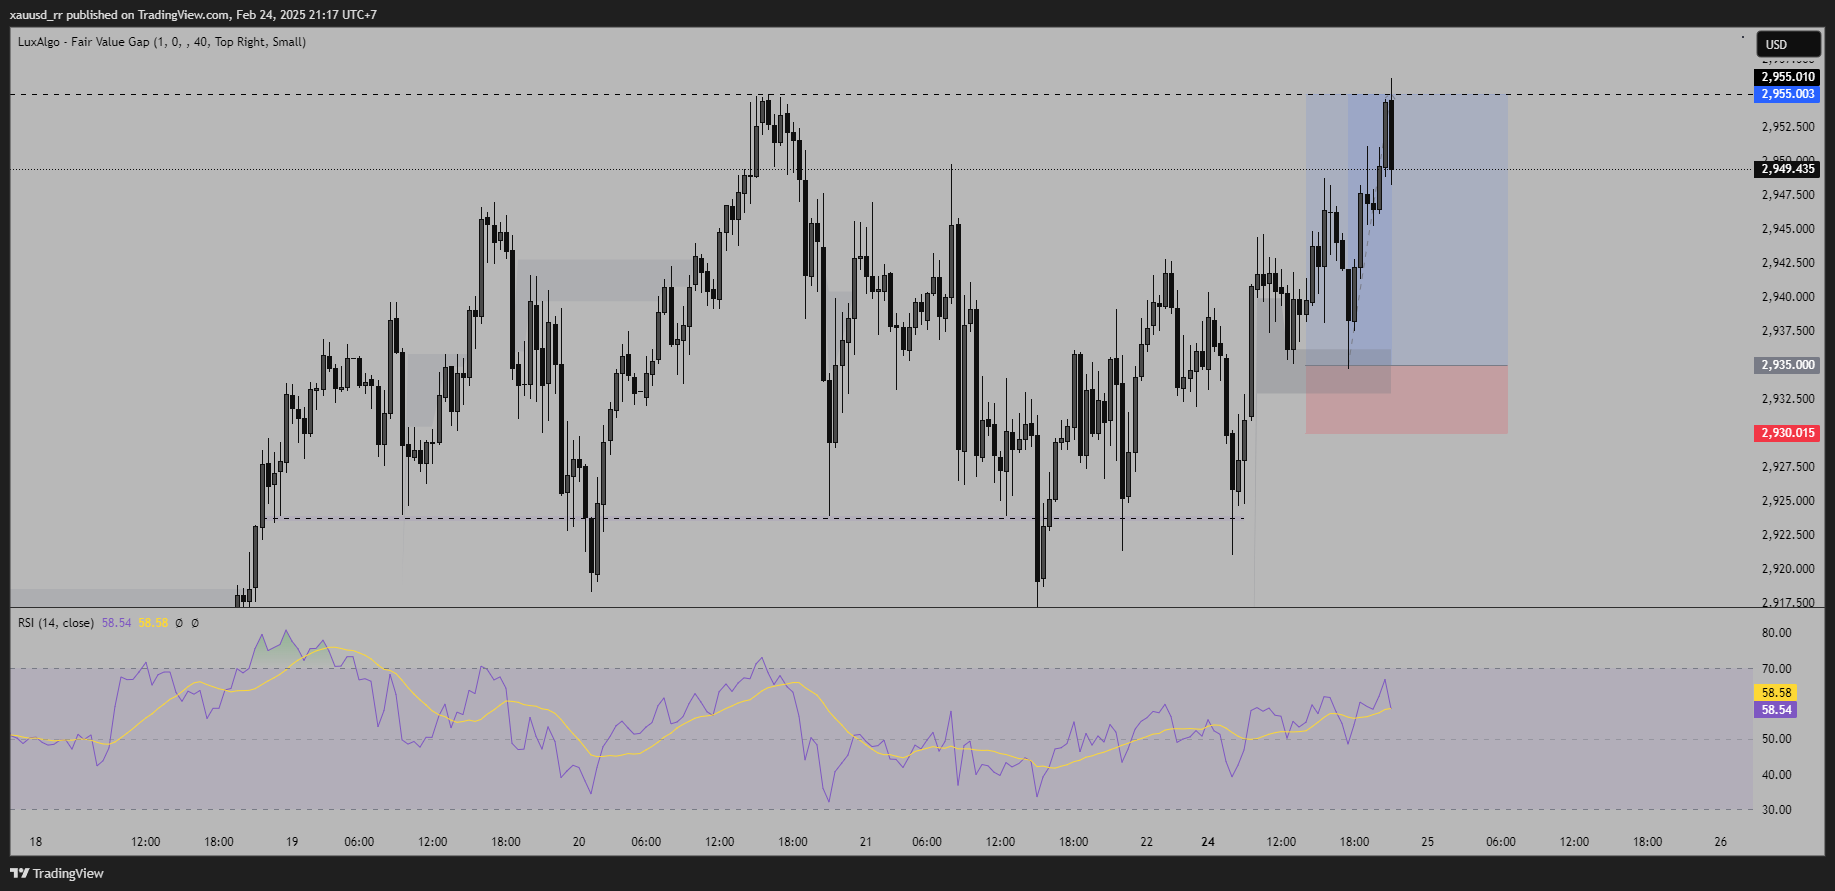This screenshot has height=891, width=1835.
Task: Click the yellow 58.58 value in the RSI legend
Action: click(x=153, y=623)
